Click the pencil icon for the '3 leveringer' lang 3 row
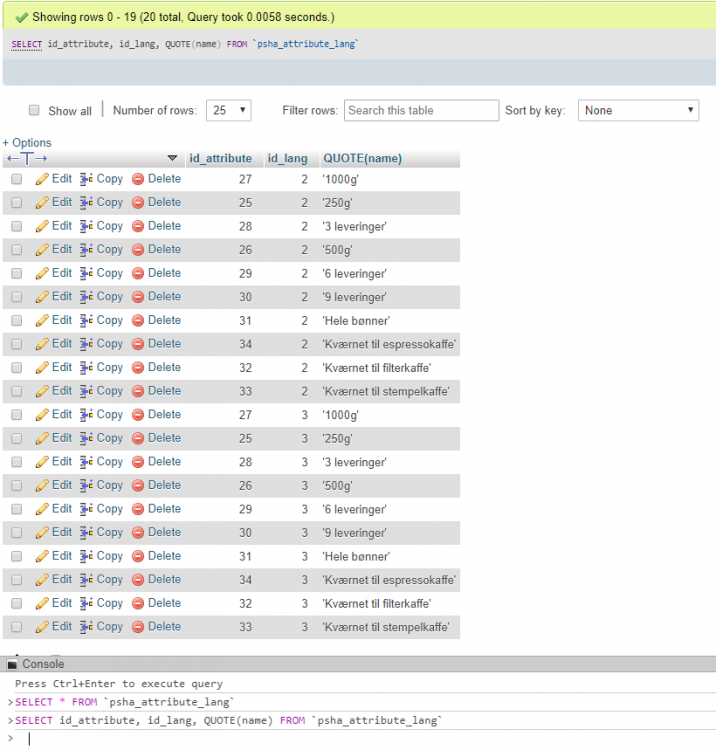The width and height of the screenshot is (716, 750). pyautogui.click(x=42, y=462)
